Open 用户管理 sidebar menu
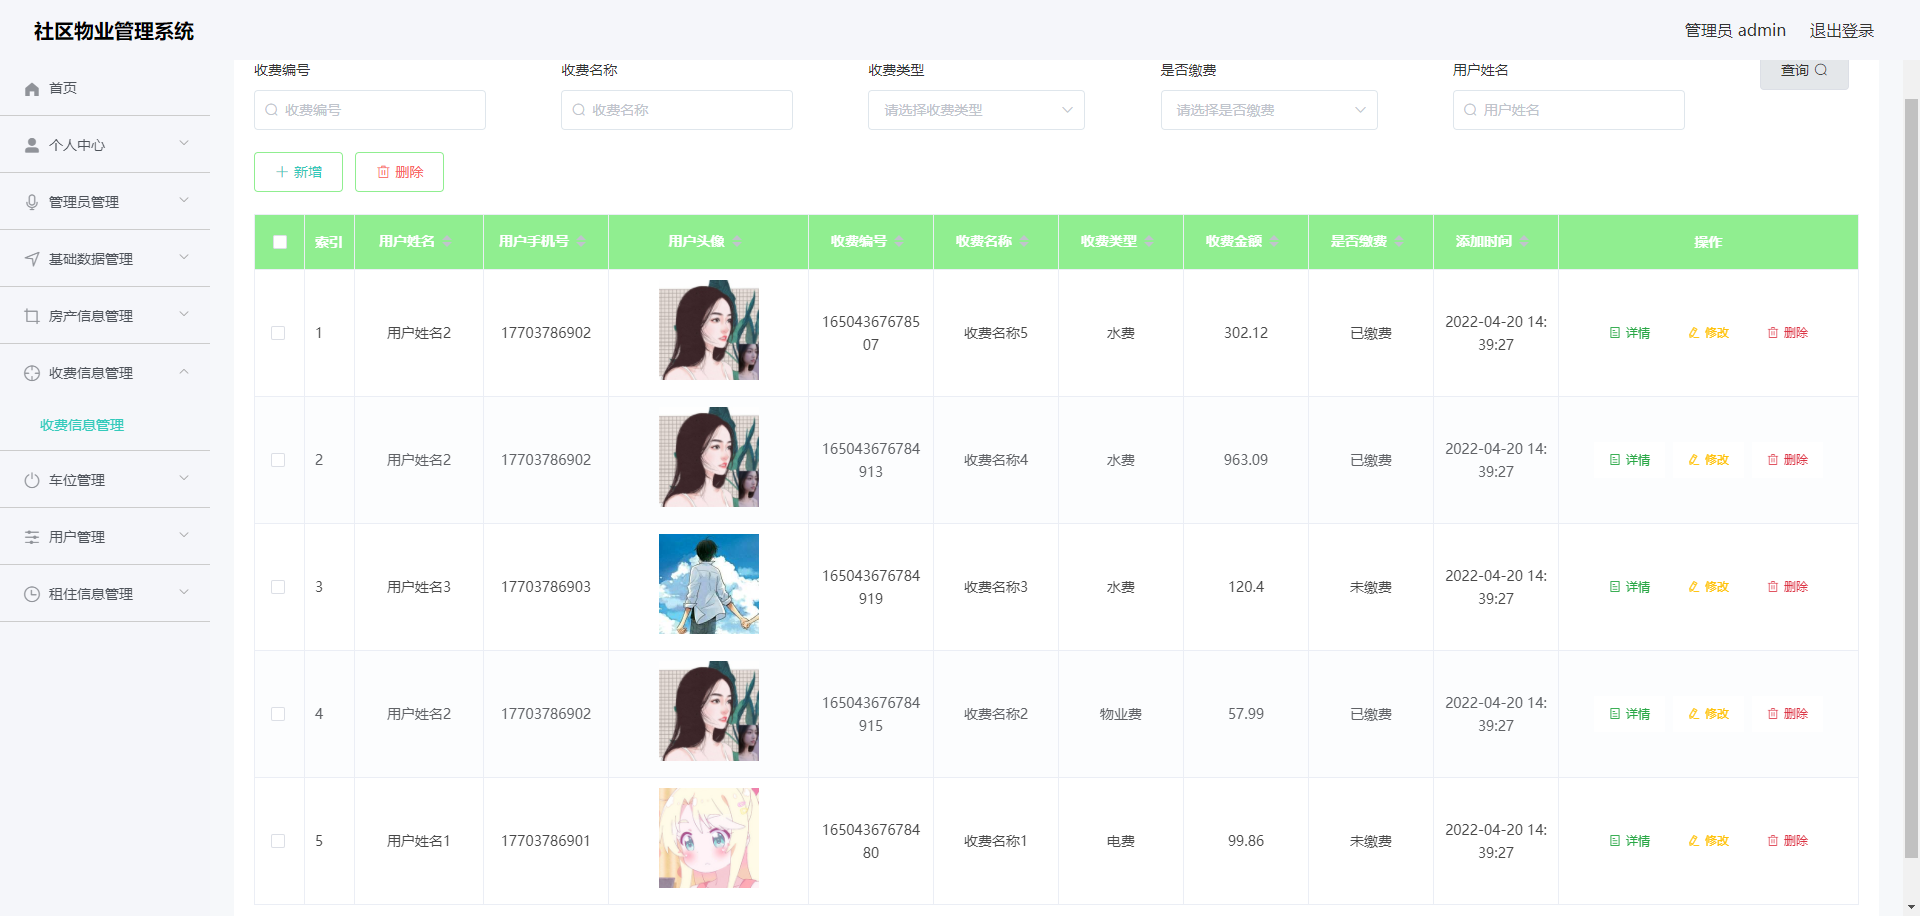The width and height of the screenshot is (1920, 916). pyautogui.click(x=105, y=537)
